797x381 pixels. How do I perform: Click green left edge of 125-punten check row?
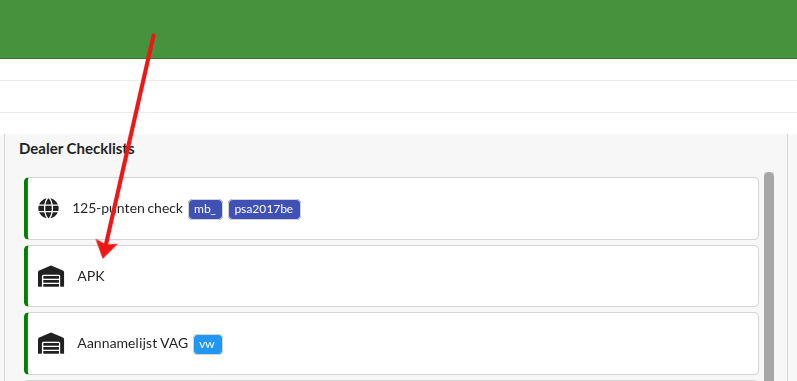tap(26, 208)
